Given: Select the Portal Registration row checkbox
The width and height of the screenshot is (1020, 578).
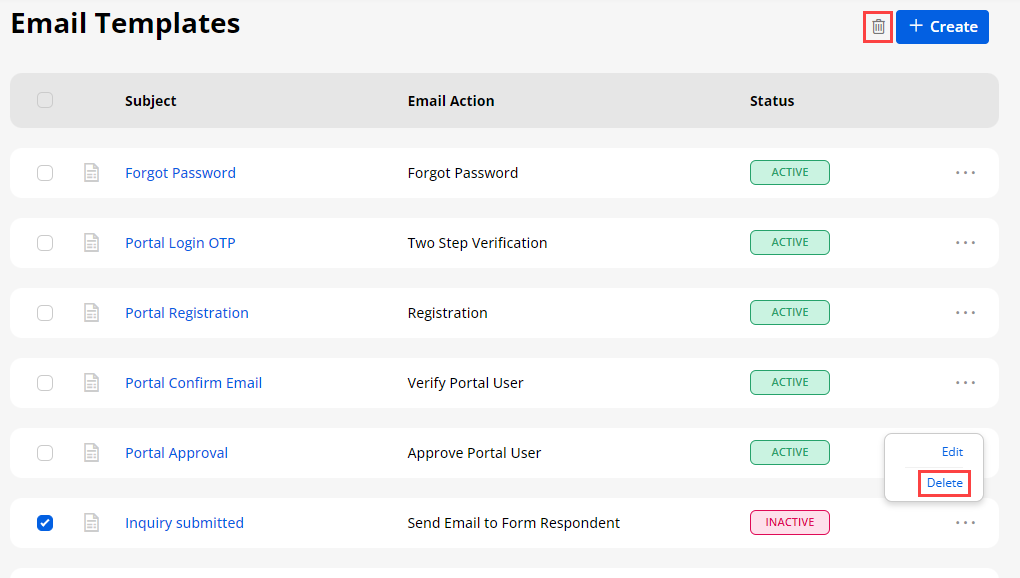Looking at the screenshot, I should coord(45,313).
